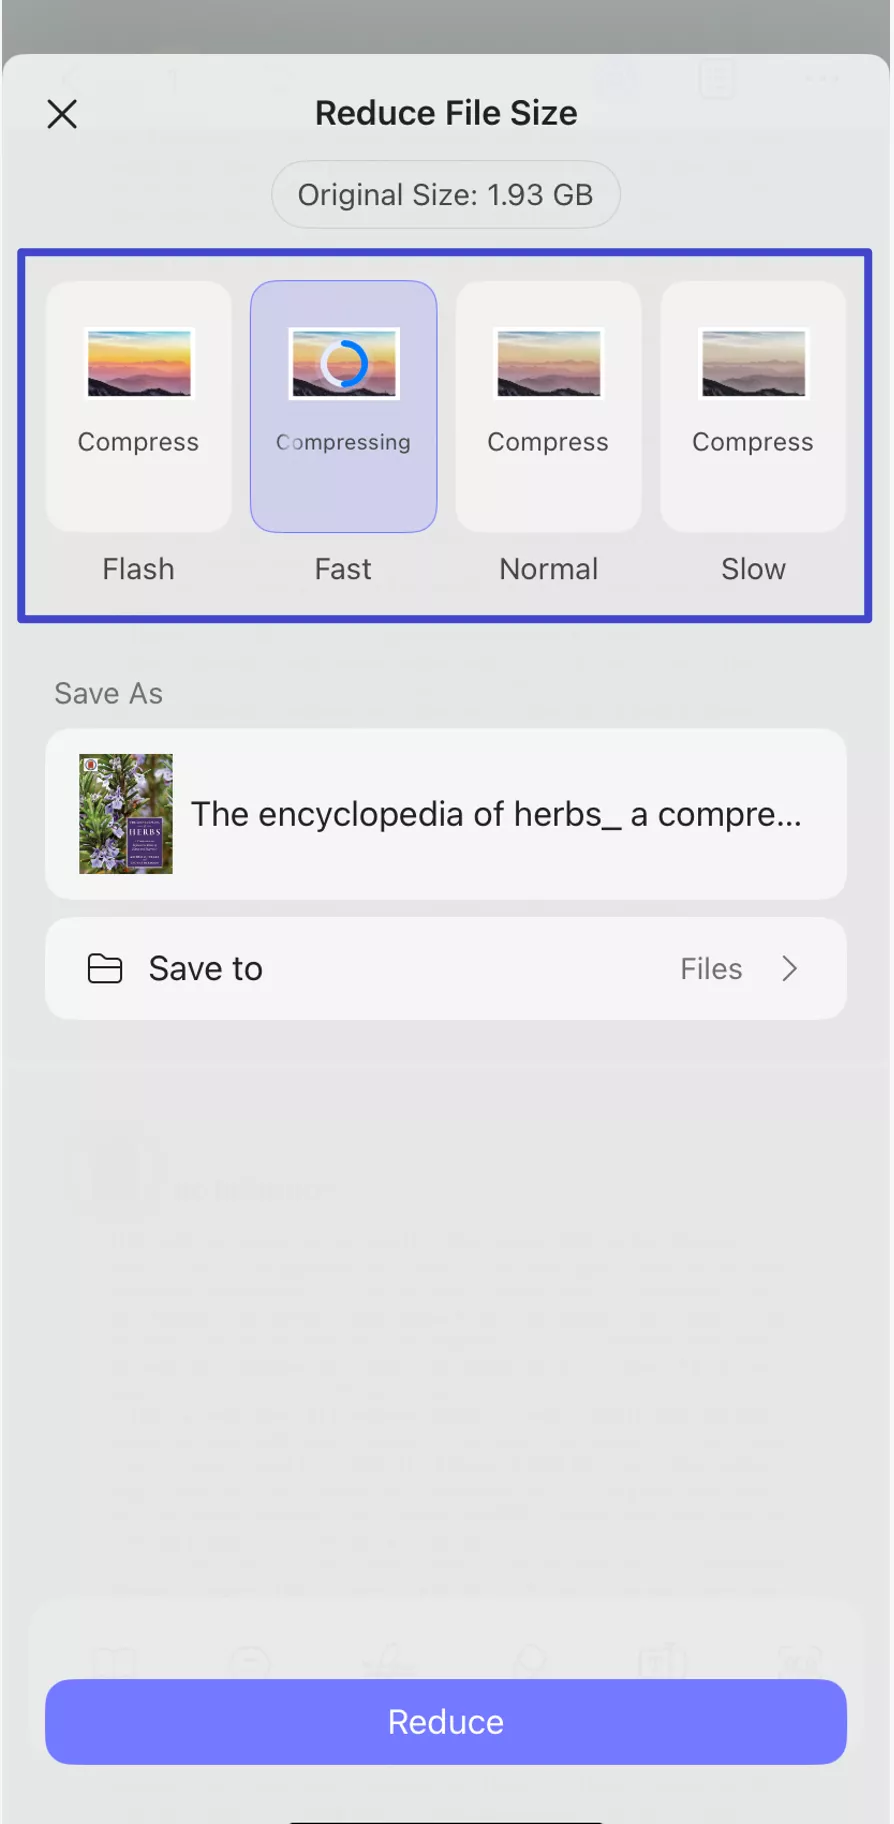Click the folder icon beside Save to
This screenshot has width=894, height=1824.
(104, 968)
